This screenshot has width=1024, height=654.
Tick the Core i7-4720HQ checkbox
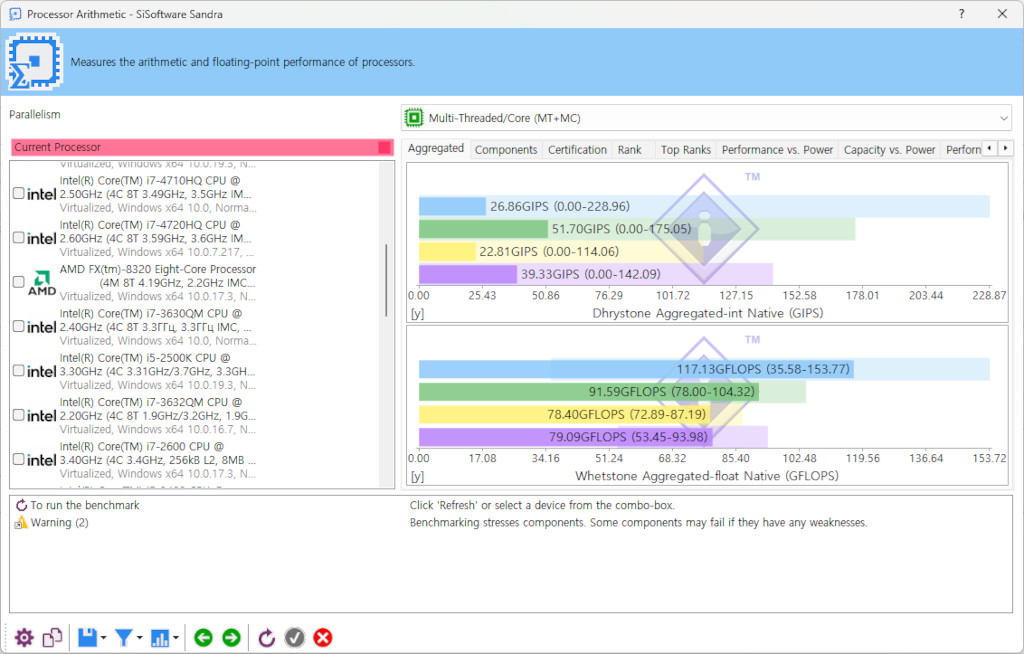click(x=18, y=238)
